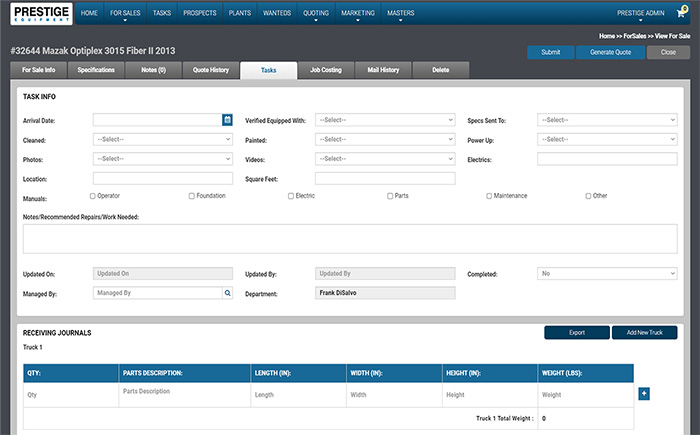Open the Verified Equipped With dropdown

pyautogui.click(x=385, y=120)
